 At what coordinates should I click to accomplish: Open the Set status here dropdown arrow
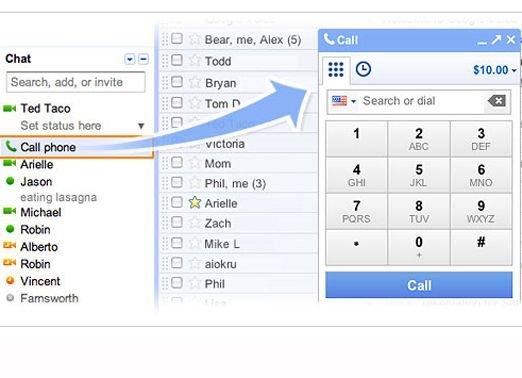tap(141, 126)
